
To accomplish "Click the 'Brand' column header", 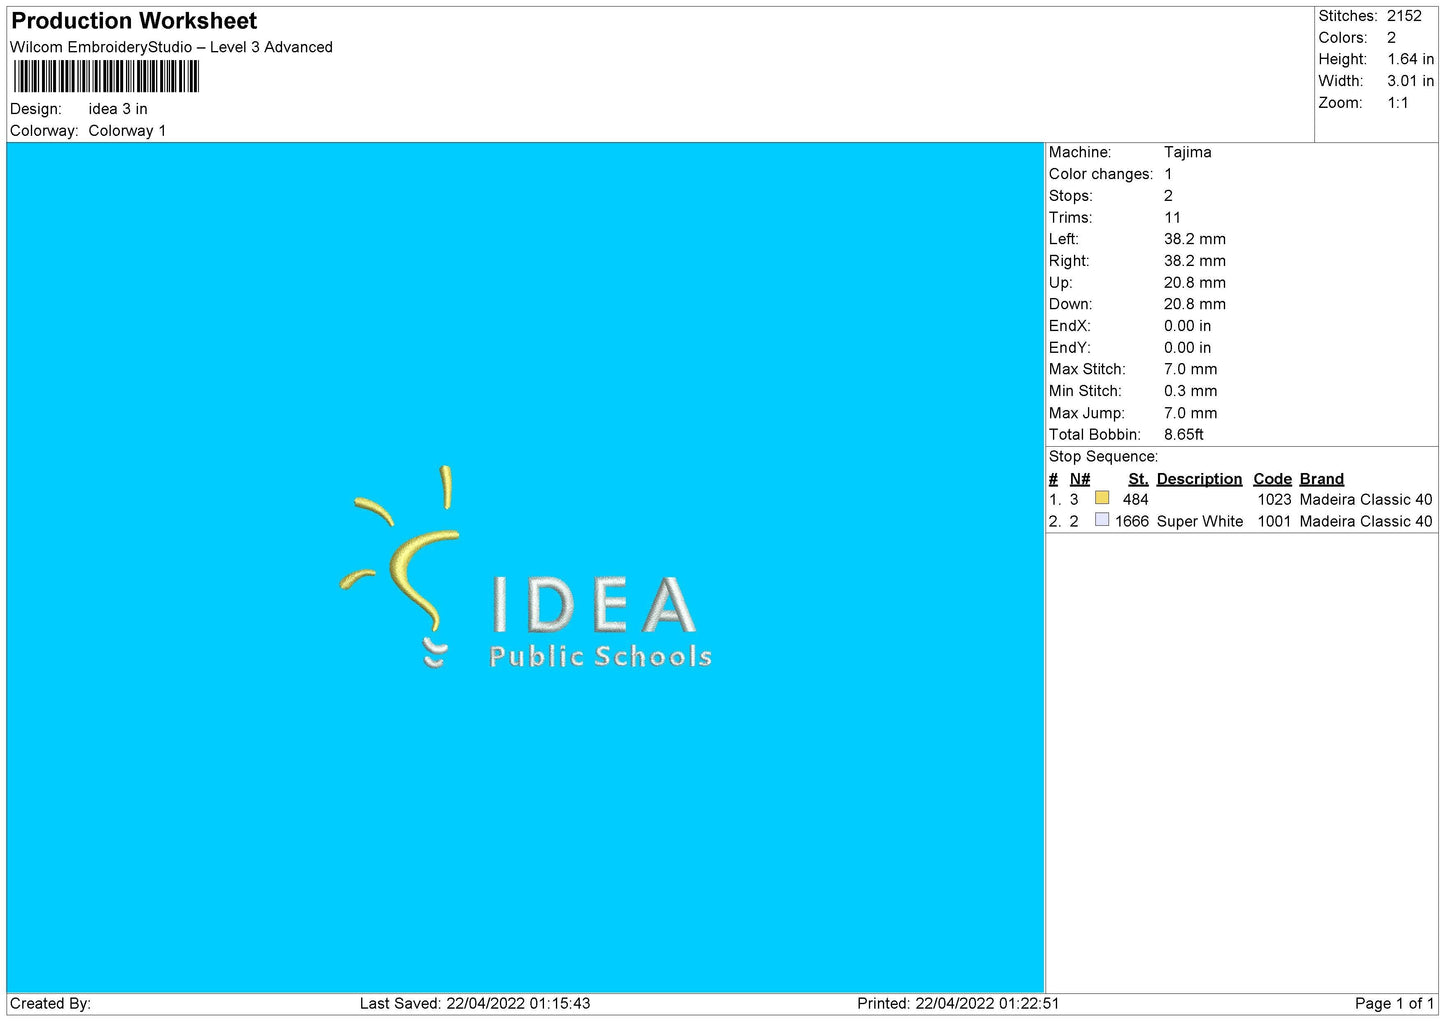I will point(1321,479).
